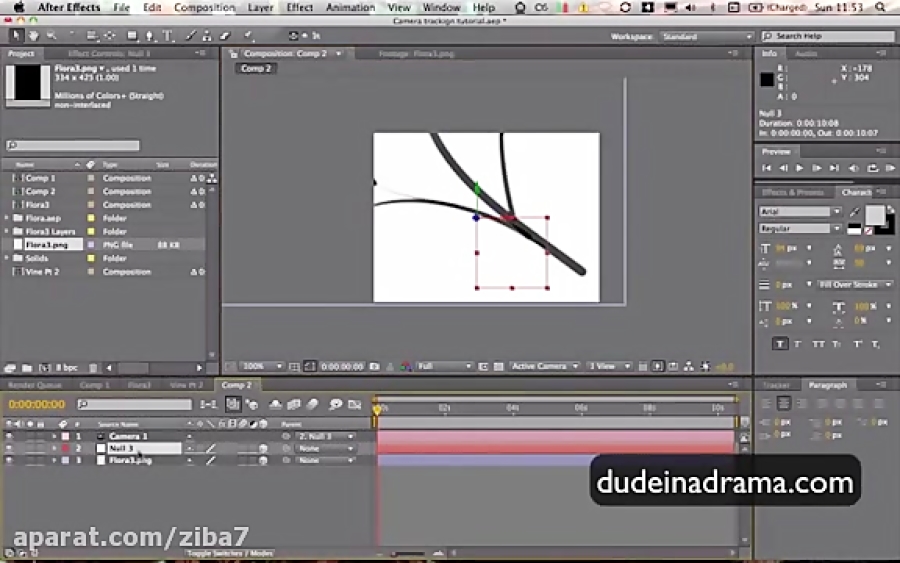
Task: Hide the Null 3 layer
Action: pos(9,448)
